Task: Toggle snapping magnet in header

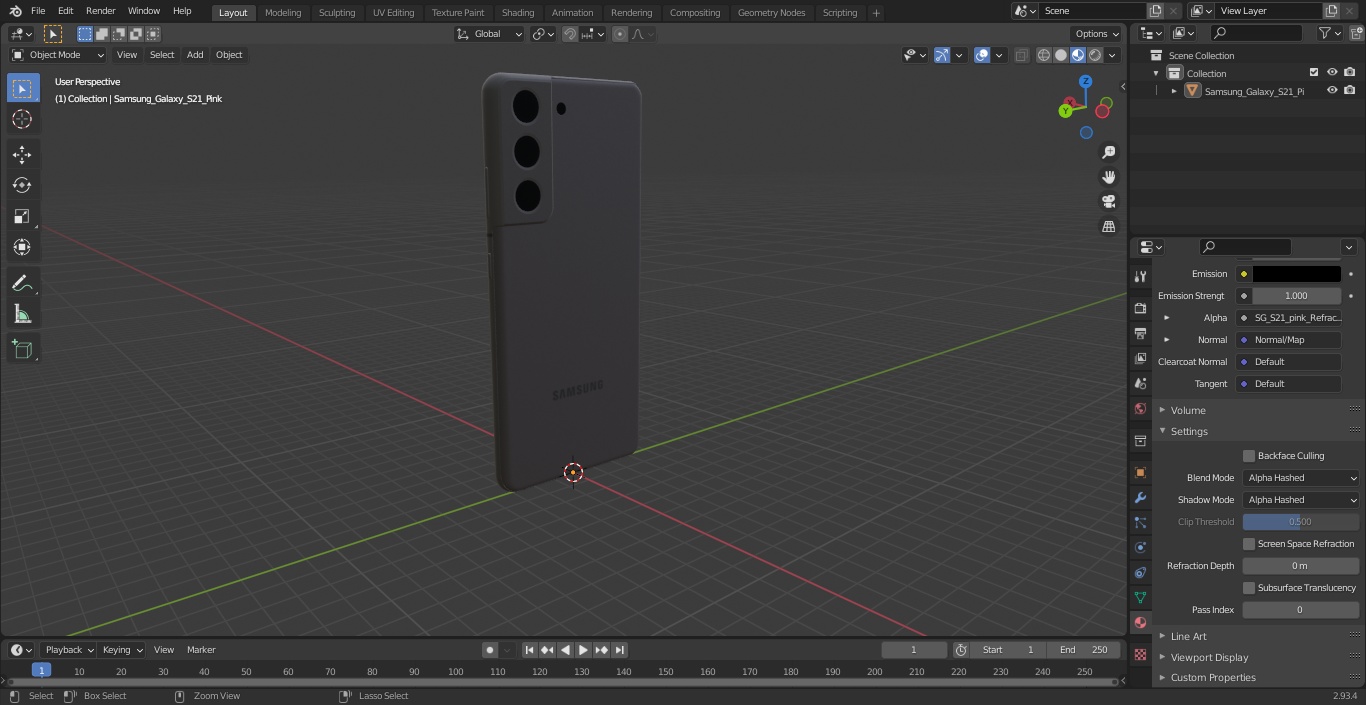Action: (570, 34)
